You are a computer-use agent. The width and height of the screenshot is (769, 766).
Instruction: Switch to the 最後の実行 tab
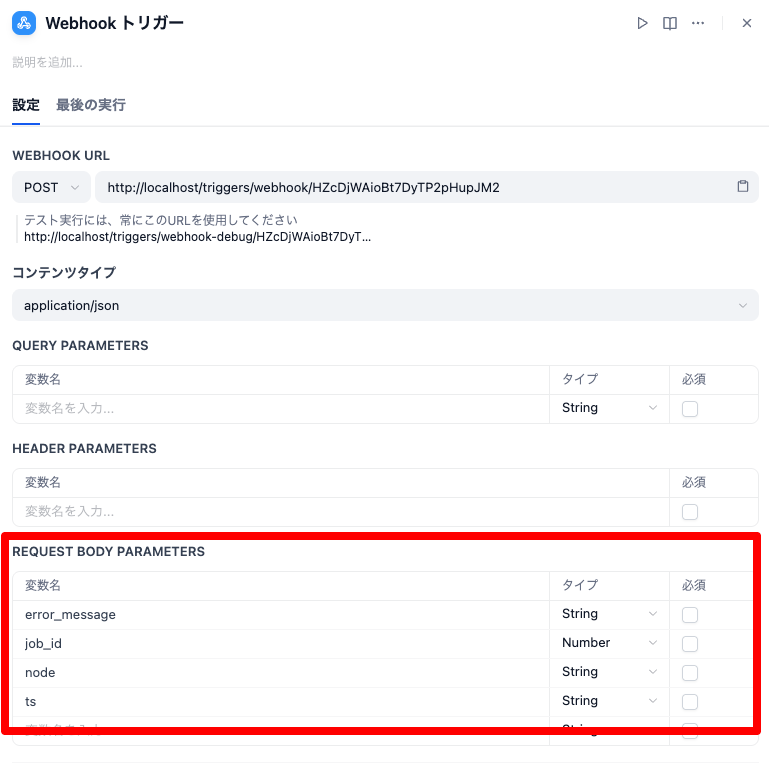(91, 105)
